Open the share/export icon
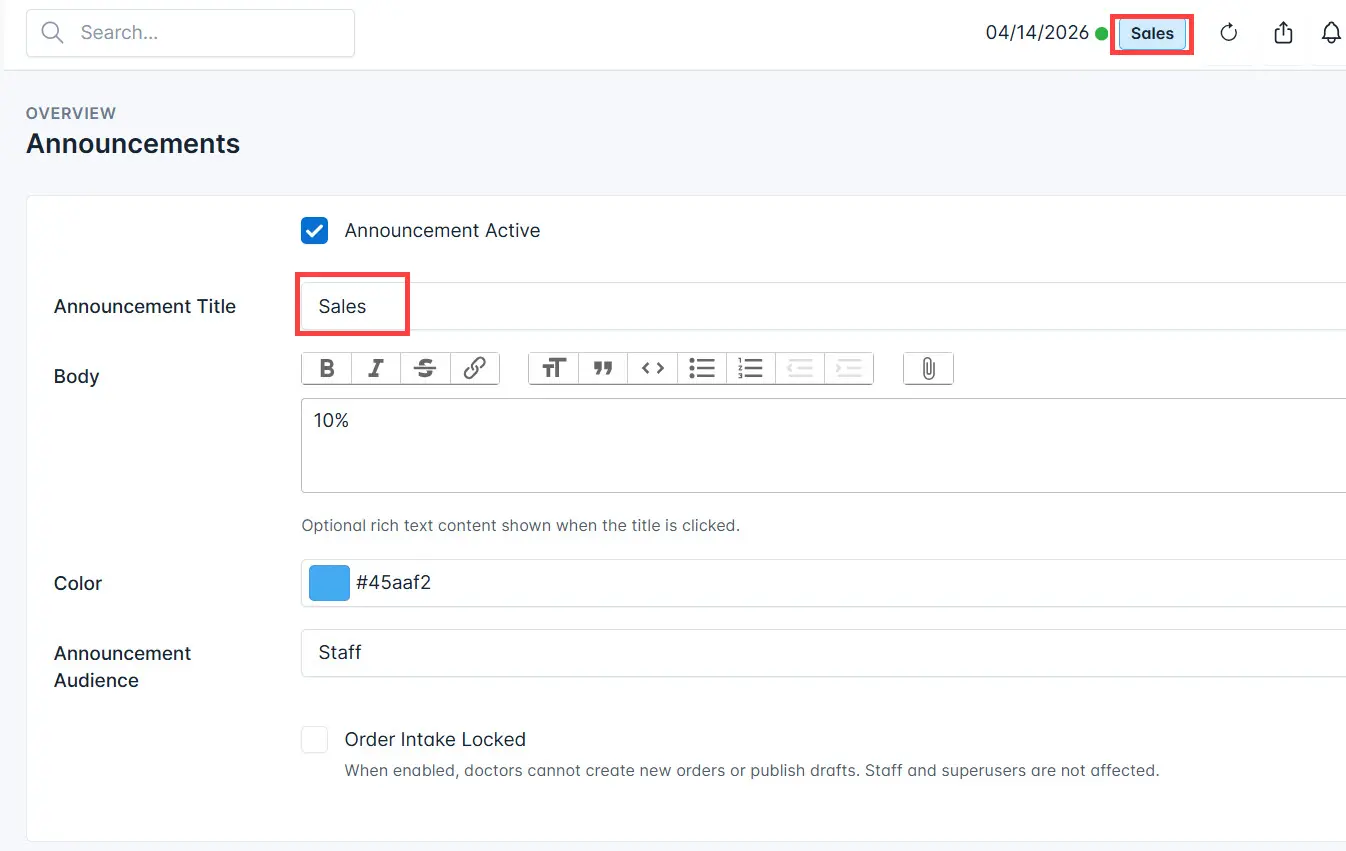 click(x=1283, y=33)
